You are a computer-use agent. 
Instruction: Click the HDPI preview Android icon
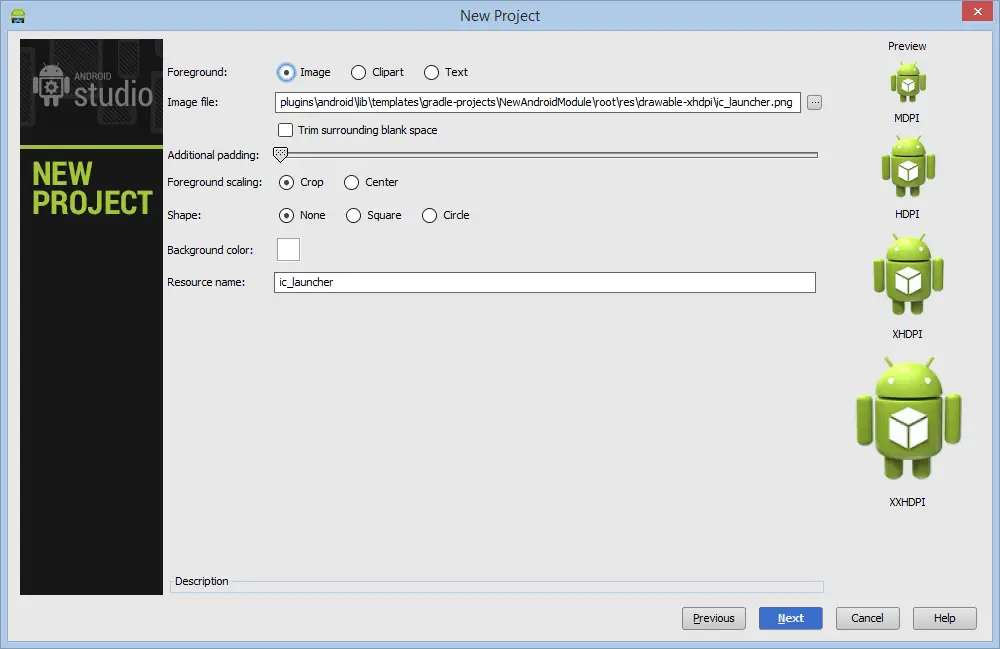pyautogui.click(x=907, y=168)
